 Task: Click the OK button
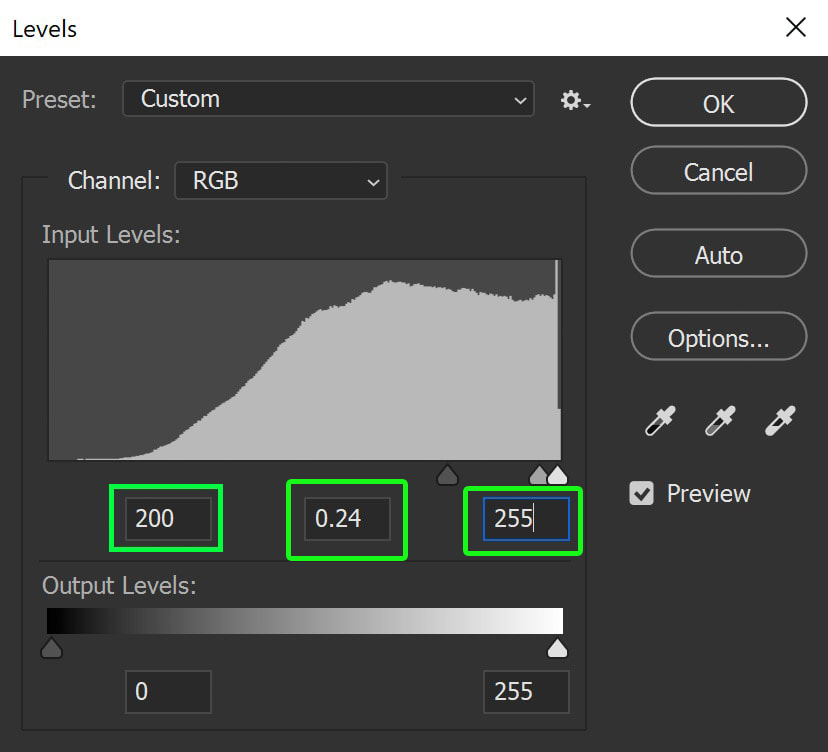tap(719, 102)
